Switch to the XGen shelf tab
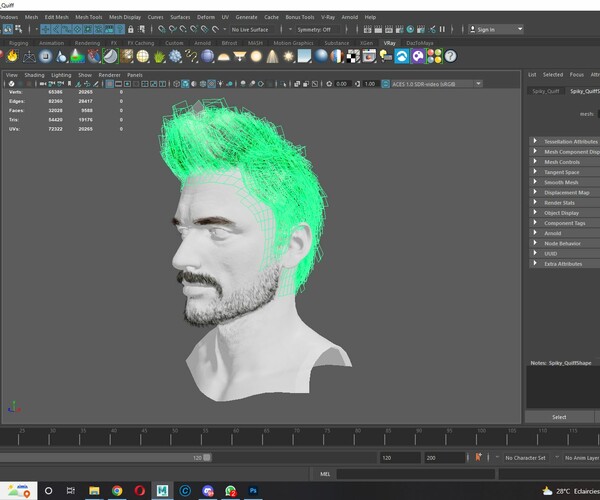The image size is (600, 500). [367, 43]
